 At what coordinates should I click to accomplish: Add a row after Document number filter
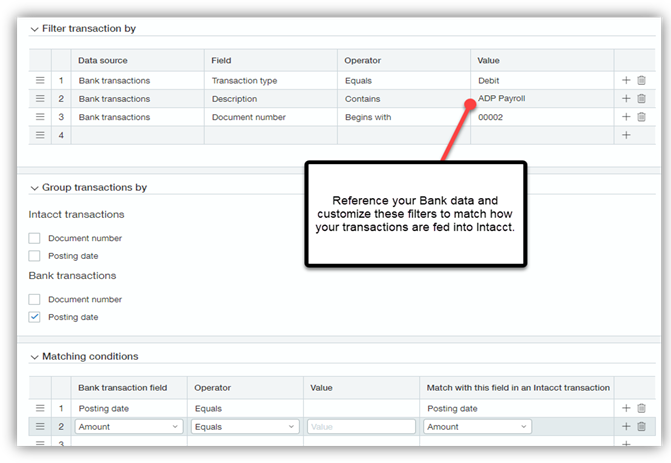[626, 117]
